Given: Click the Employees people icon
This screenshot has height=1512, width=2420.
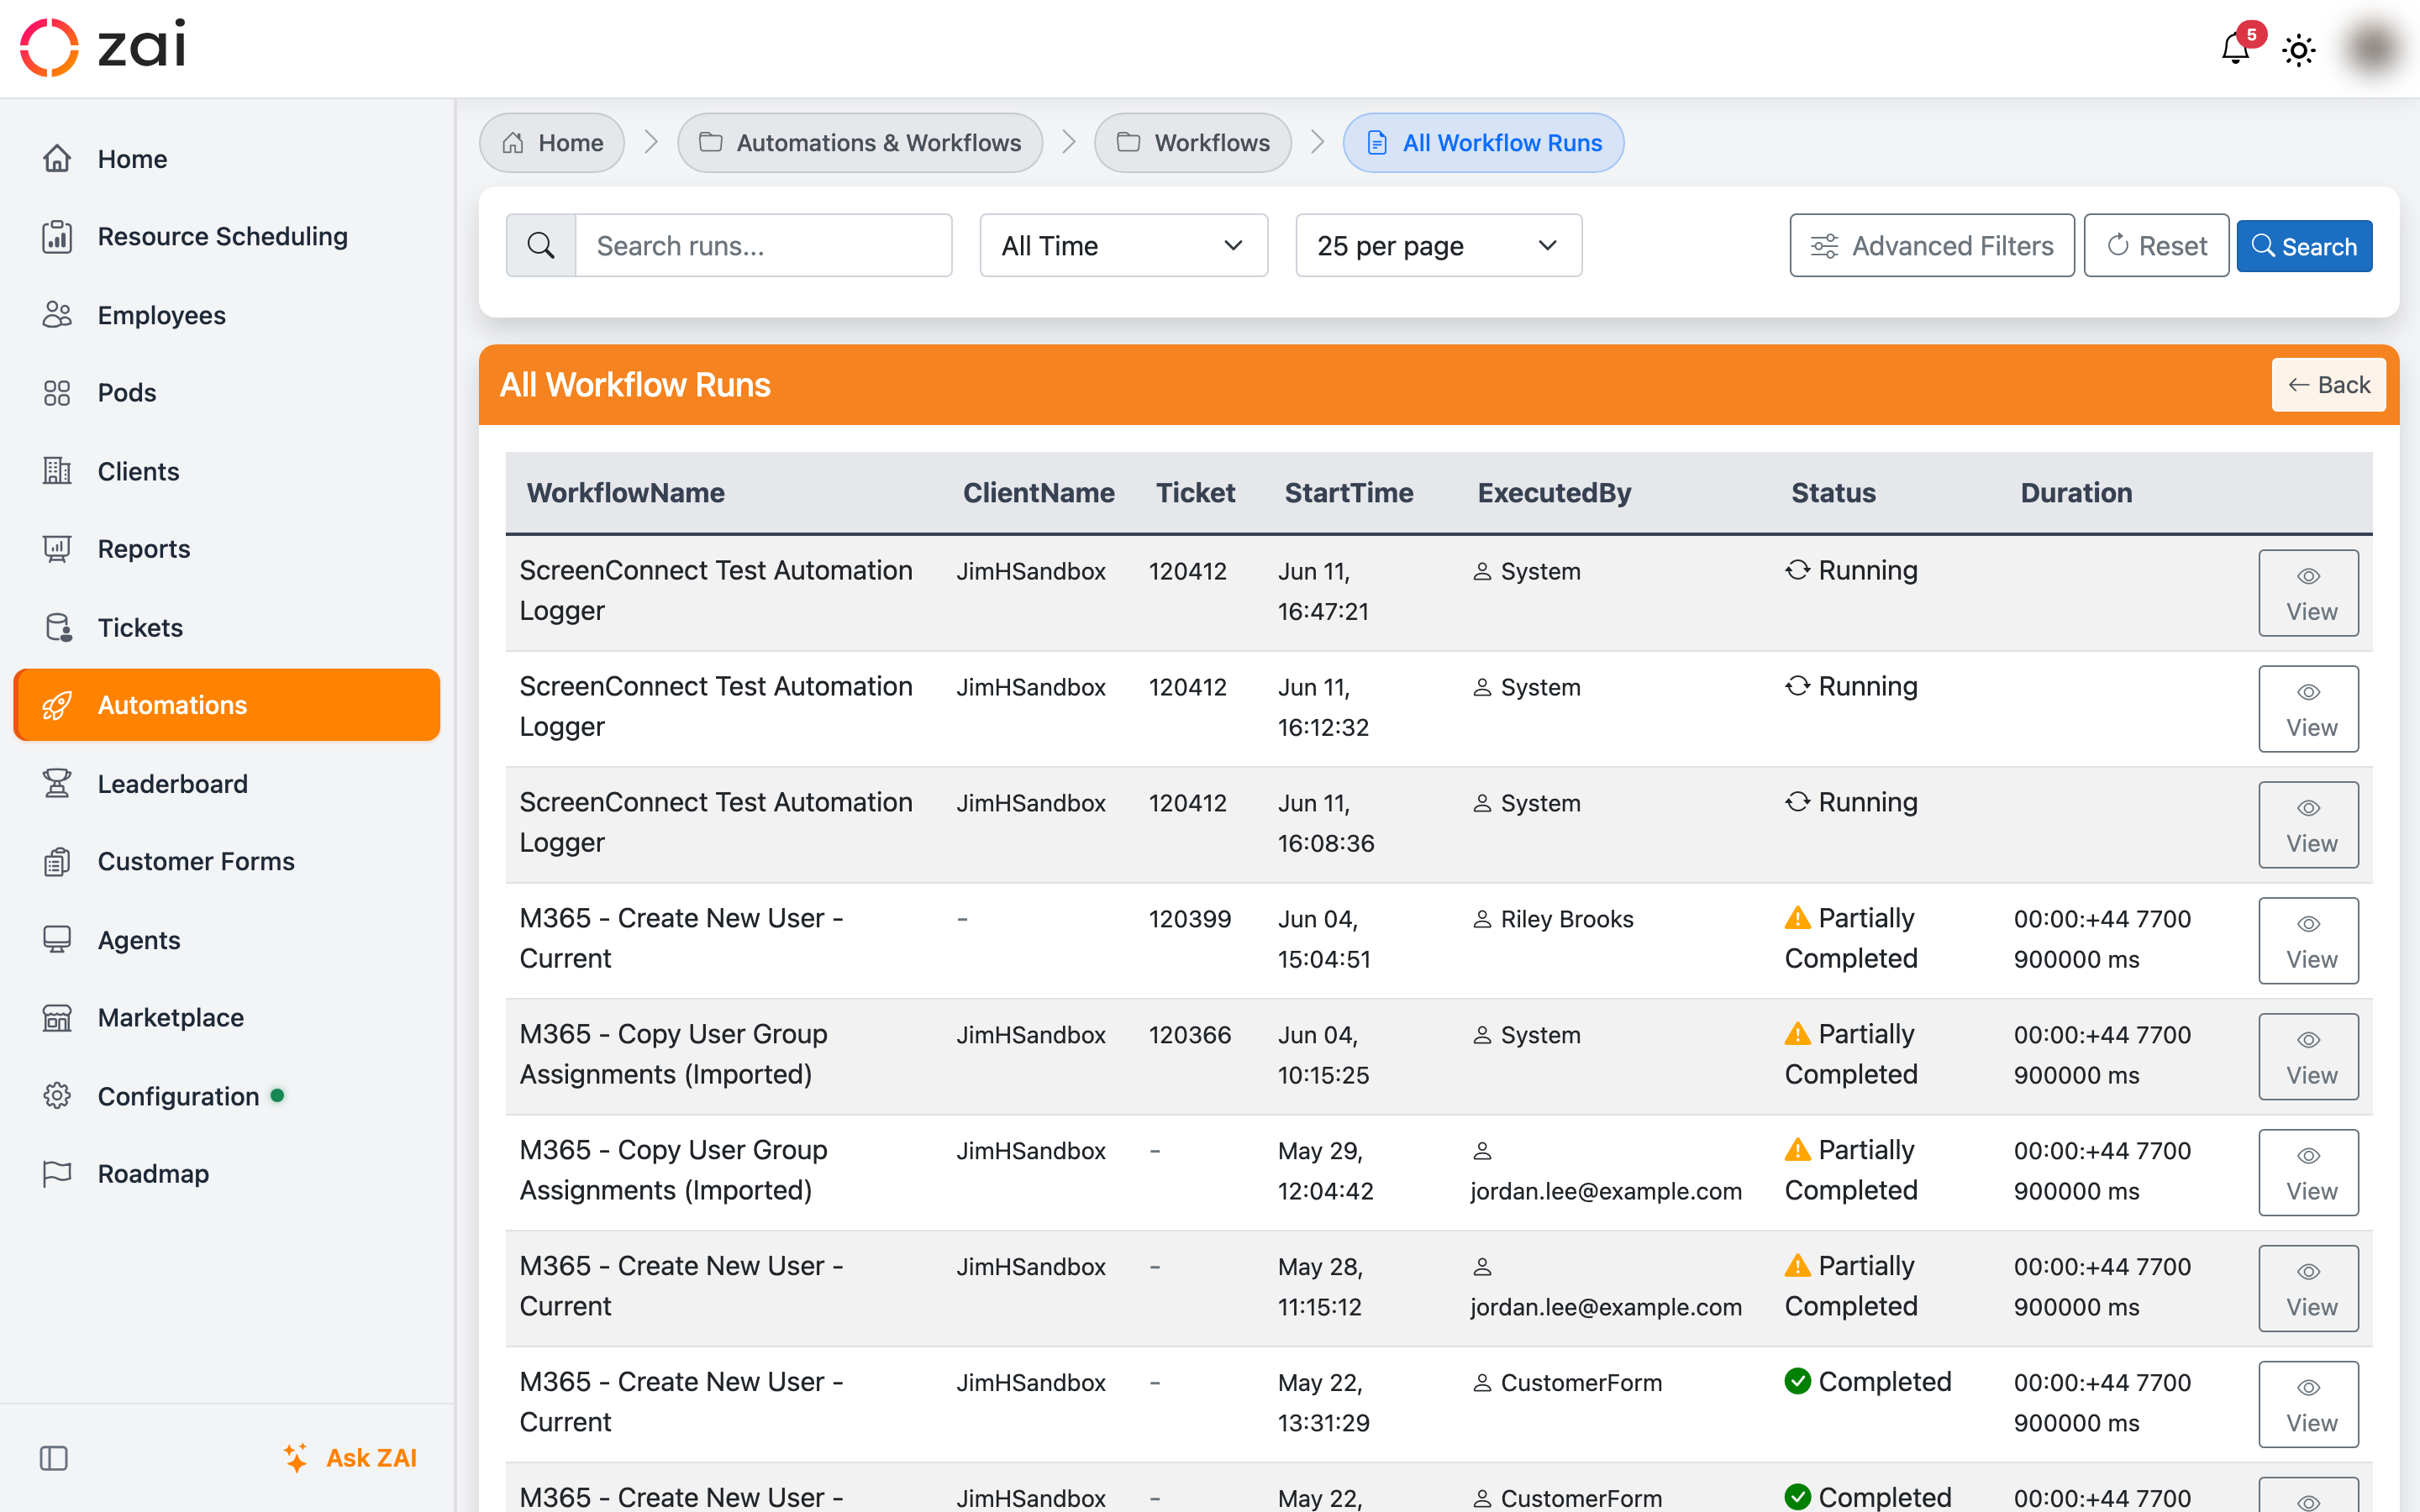Looking at the screenshot, I should tap(57, 315).
